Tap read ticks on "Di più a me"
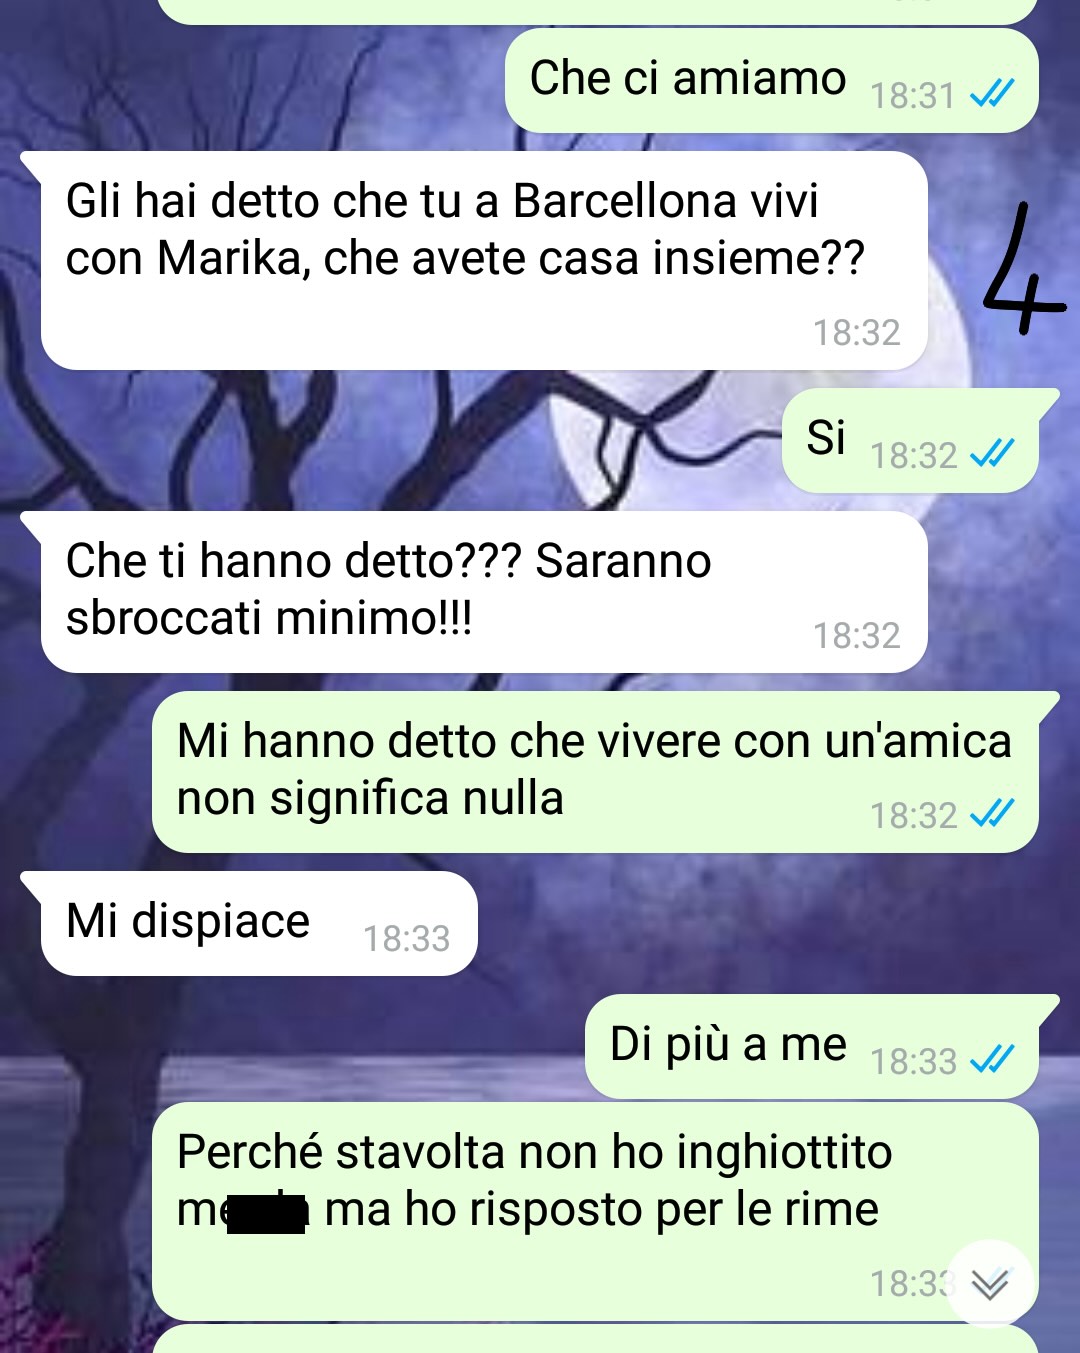Screen dimensions: 1080x1353 click(x=992, y=1059)
